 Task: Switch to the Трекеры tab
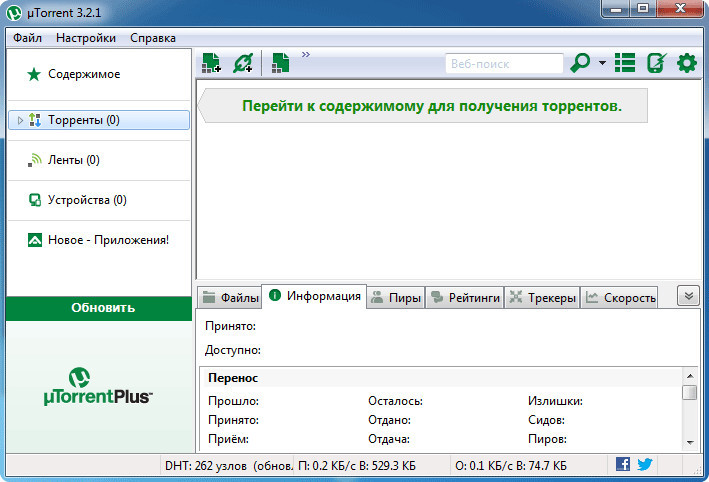tap(542, 298)
